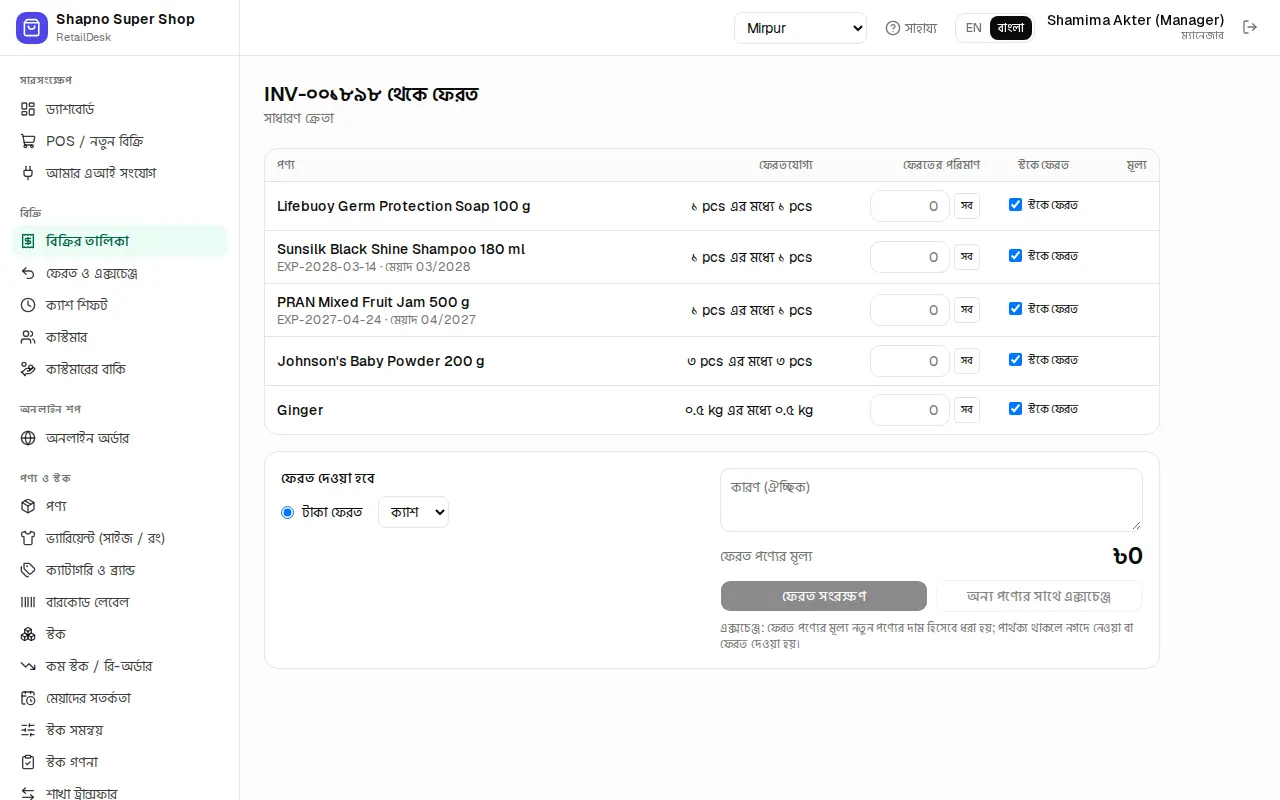
Task: Open the ভ্যারিয়েন্ট shirt icon
Action: tap(28, 538)
